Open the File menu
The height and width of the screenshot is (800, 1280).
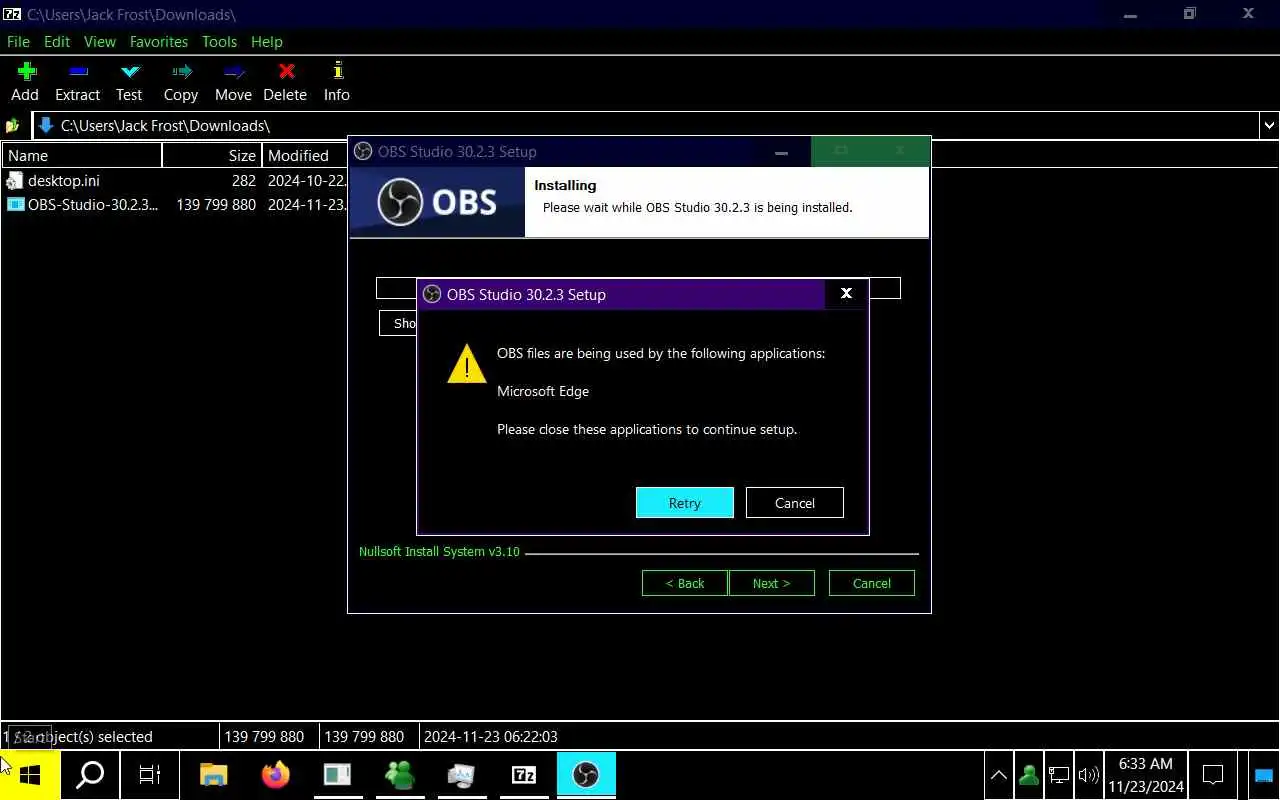pyautogui.click(x=18, y=42)
